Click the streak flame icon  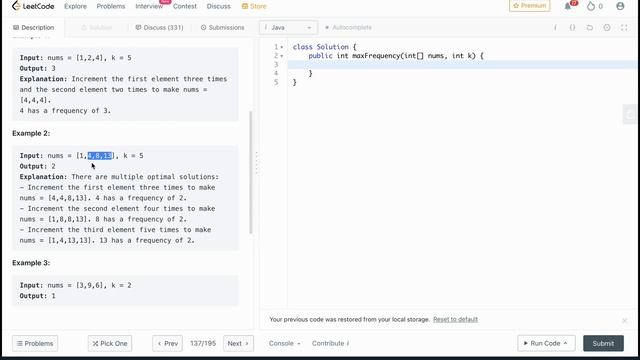[x=591, y=6]
